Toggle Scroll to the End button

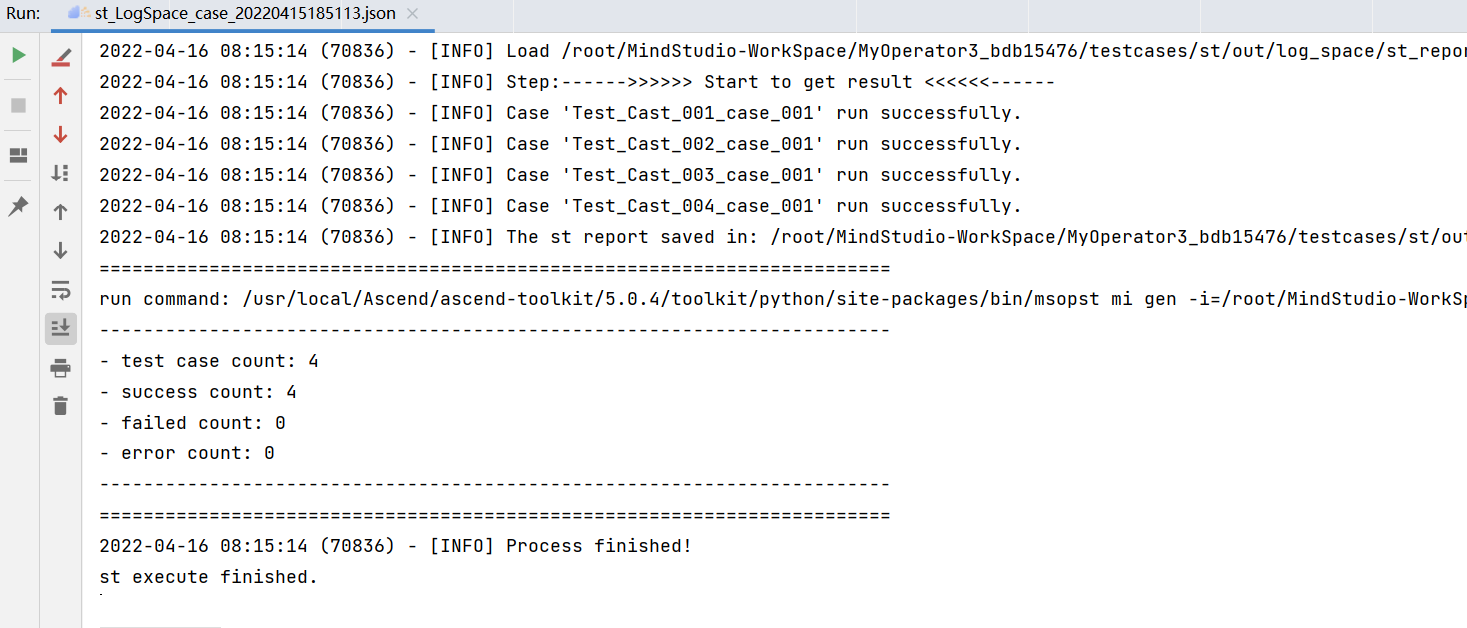(61, 328)
